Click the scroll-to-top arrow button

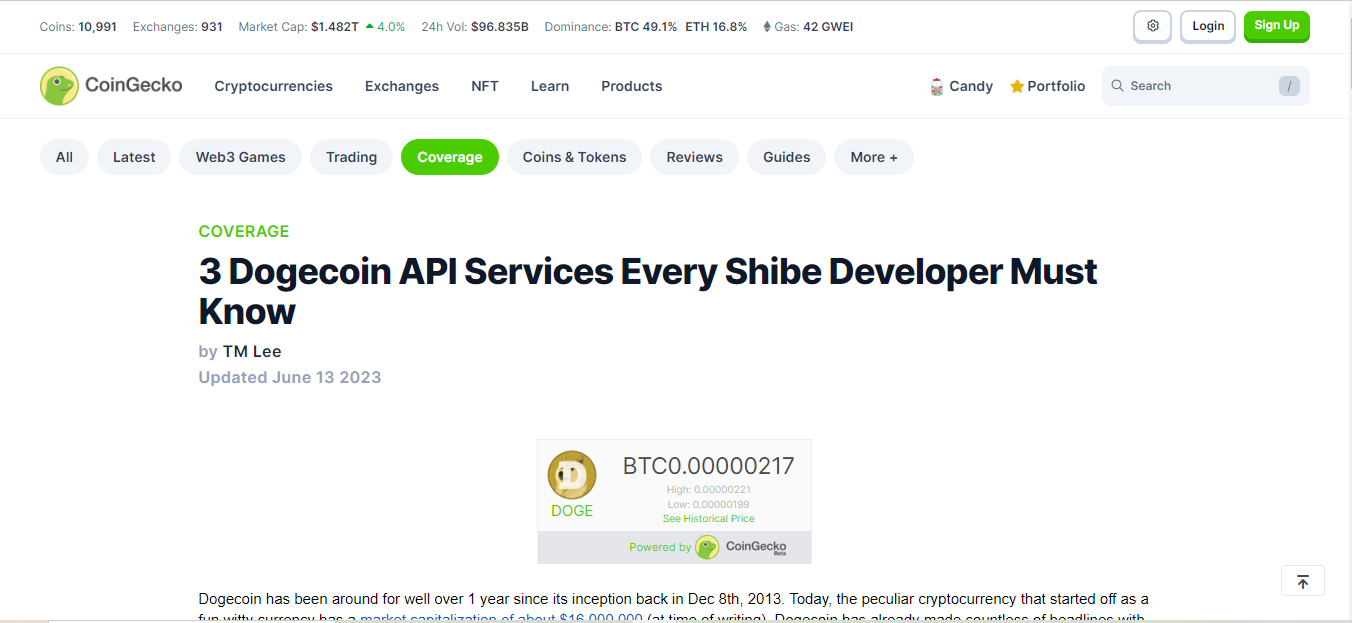(1302, 580)
